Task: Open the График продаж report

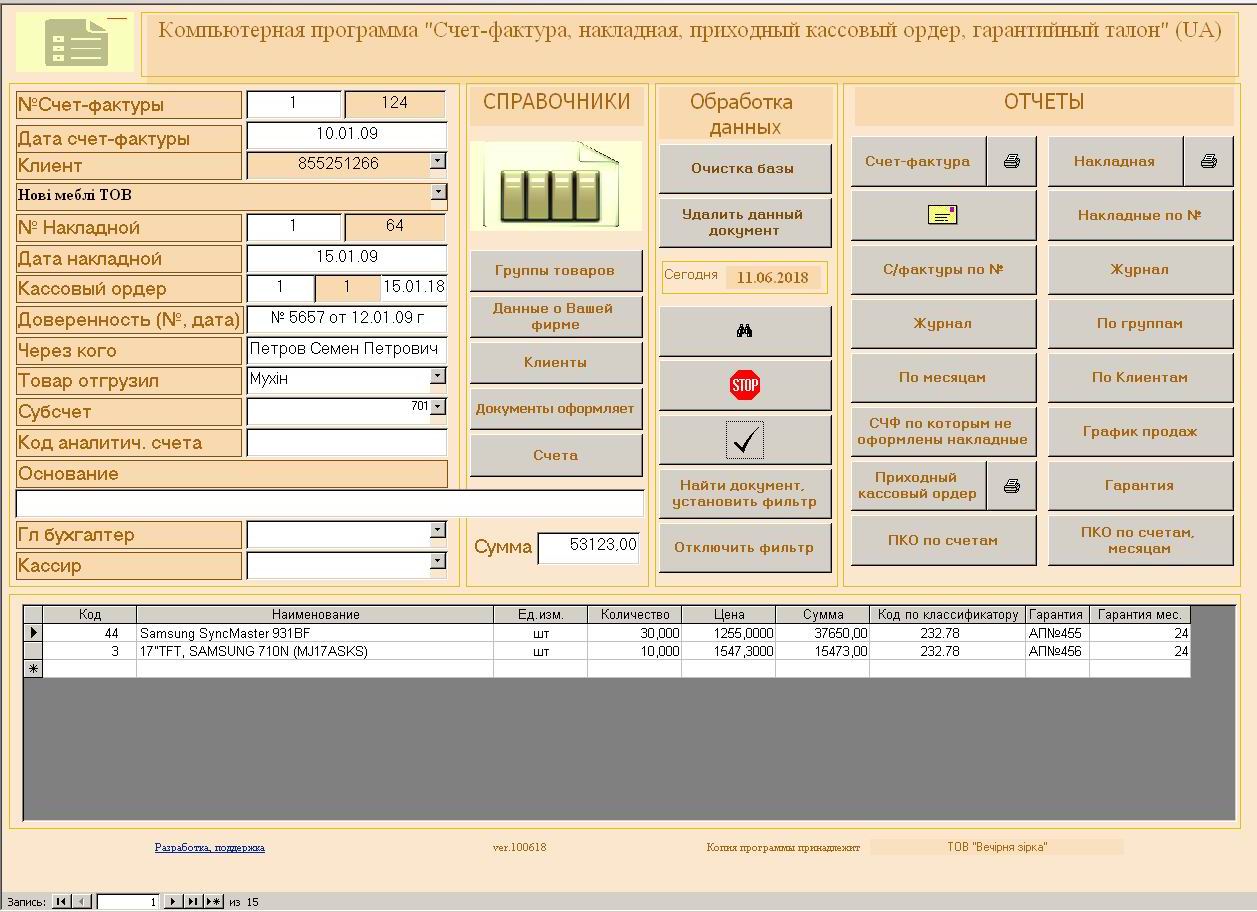Action: click(x=1140, y=432)
